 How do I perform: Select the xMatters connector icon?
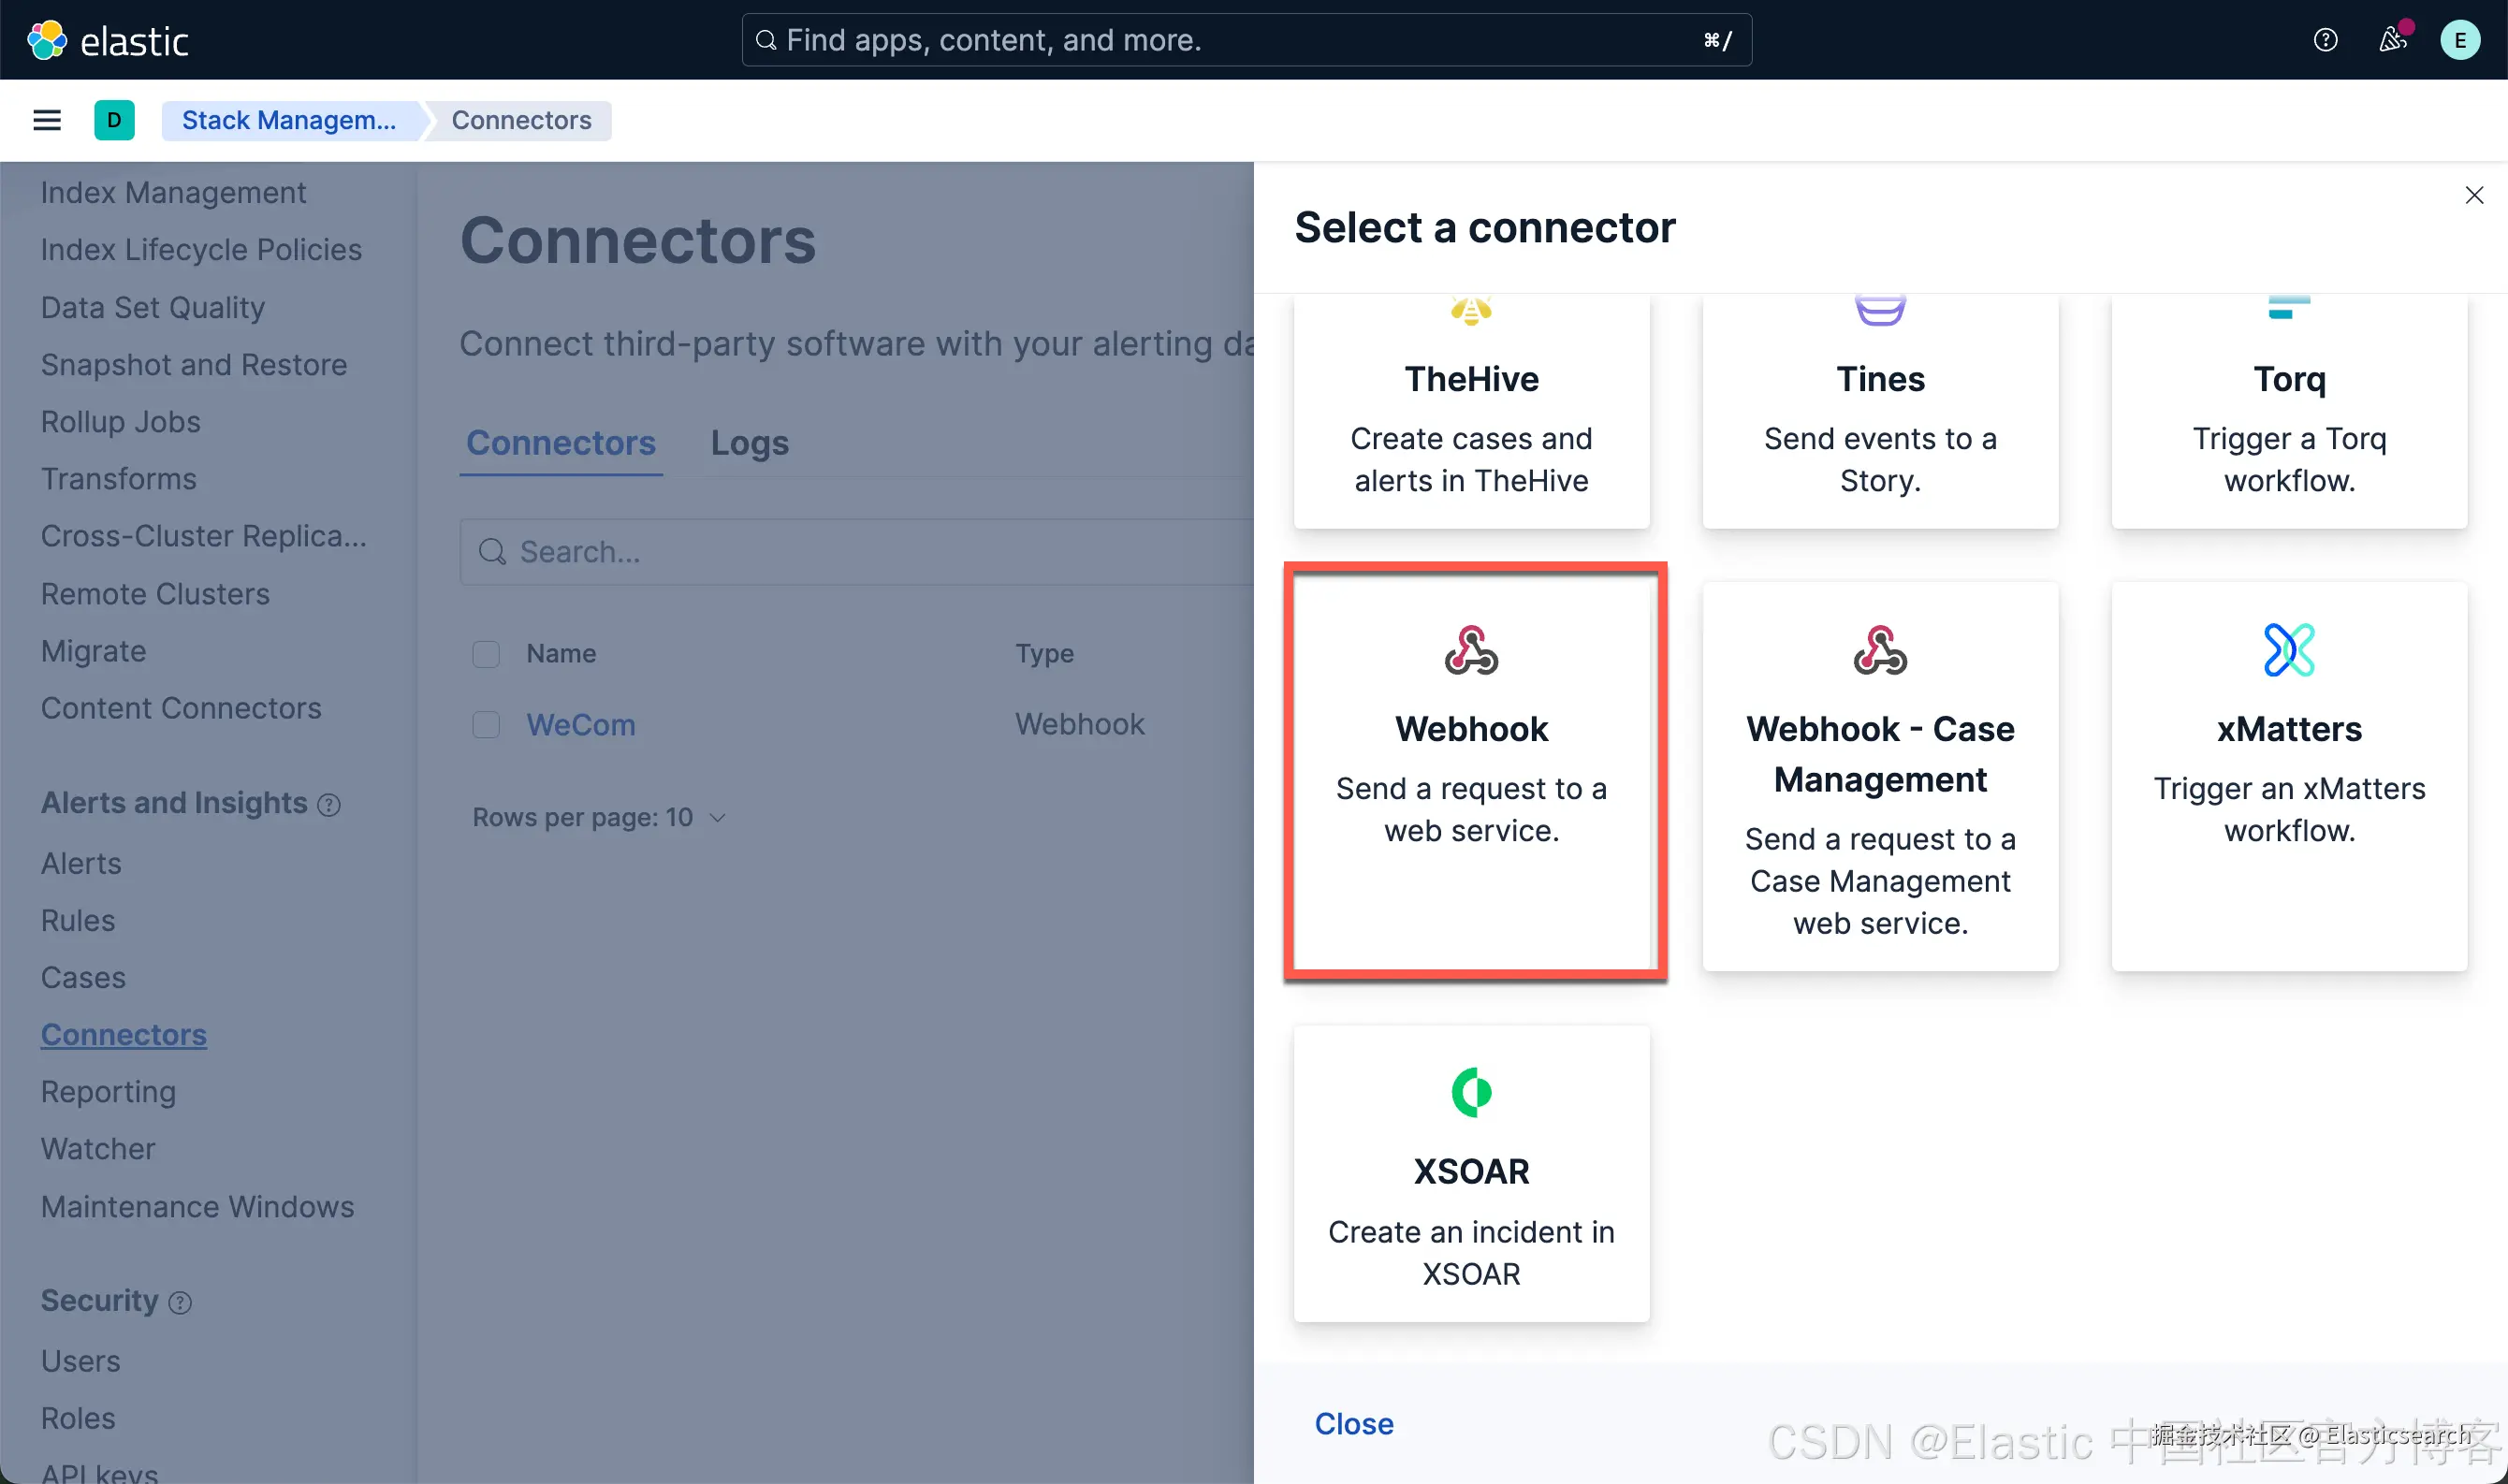(2289, 650)
